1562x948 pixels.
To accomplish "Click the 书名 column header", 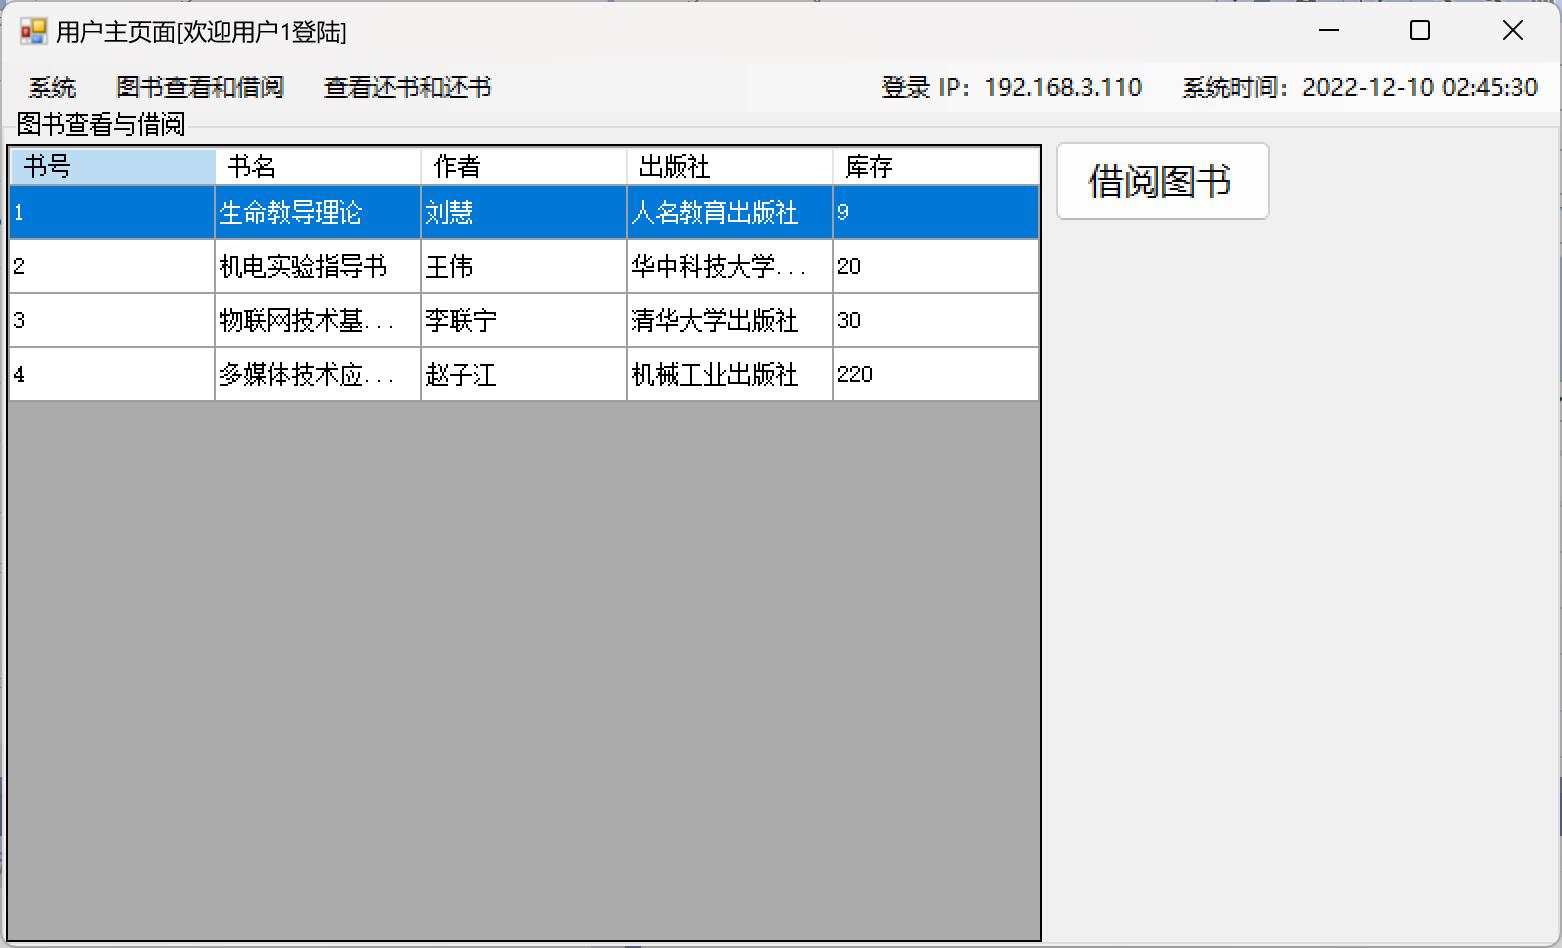I will [x=318, y=167].
